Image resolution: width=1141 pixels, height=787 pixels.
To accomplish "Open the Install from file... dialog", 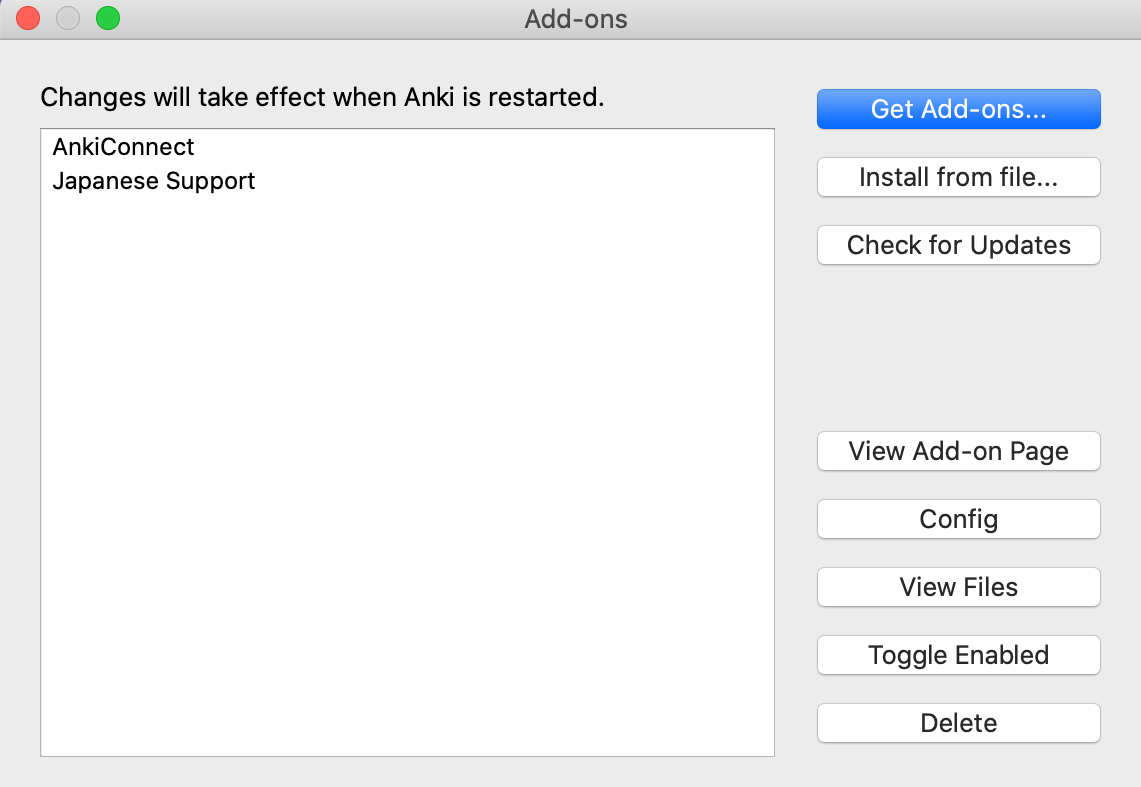I will pyautogui.click(x=958, y=177).
